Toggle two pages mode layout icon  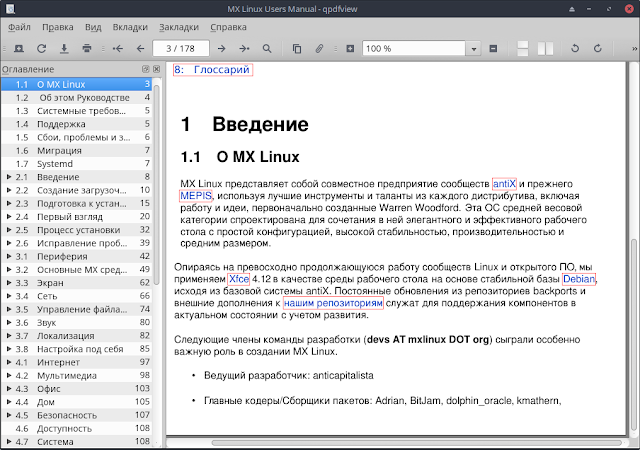tap(545, 49)
